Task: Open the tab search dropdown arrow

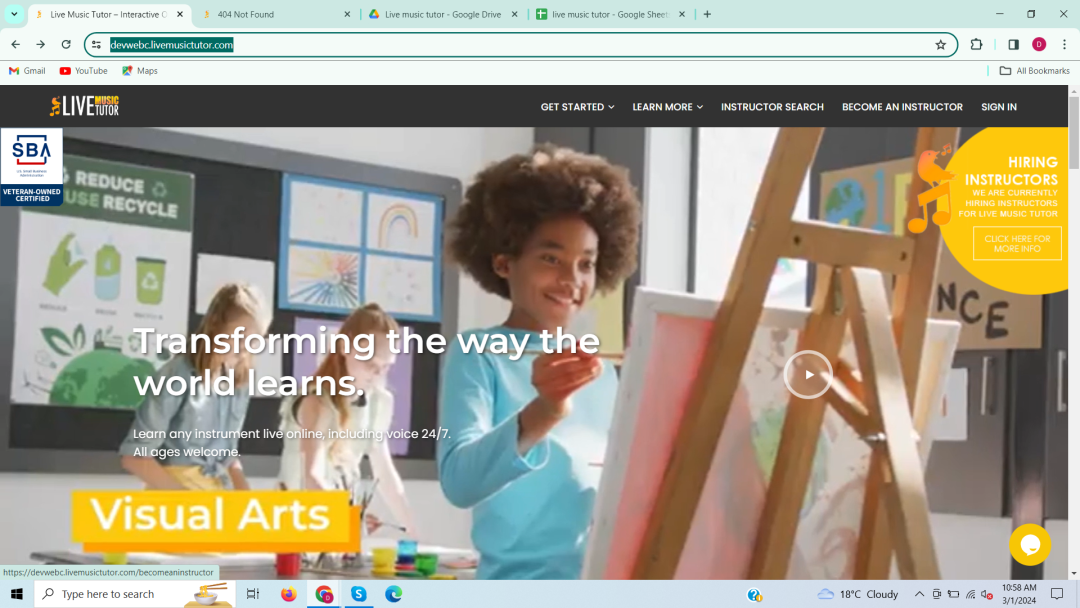Action: [x=14, y=14]
